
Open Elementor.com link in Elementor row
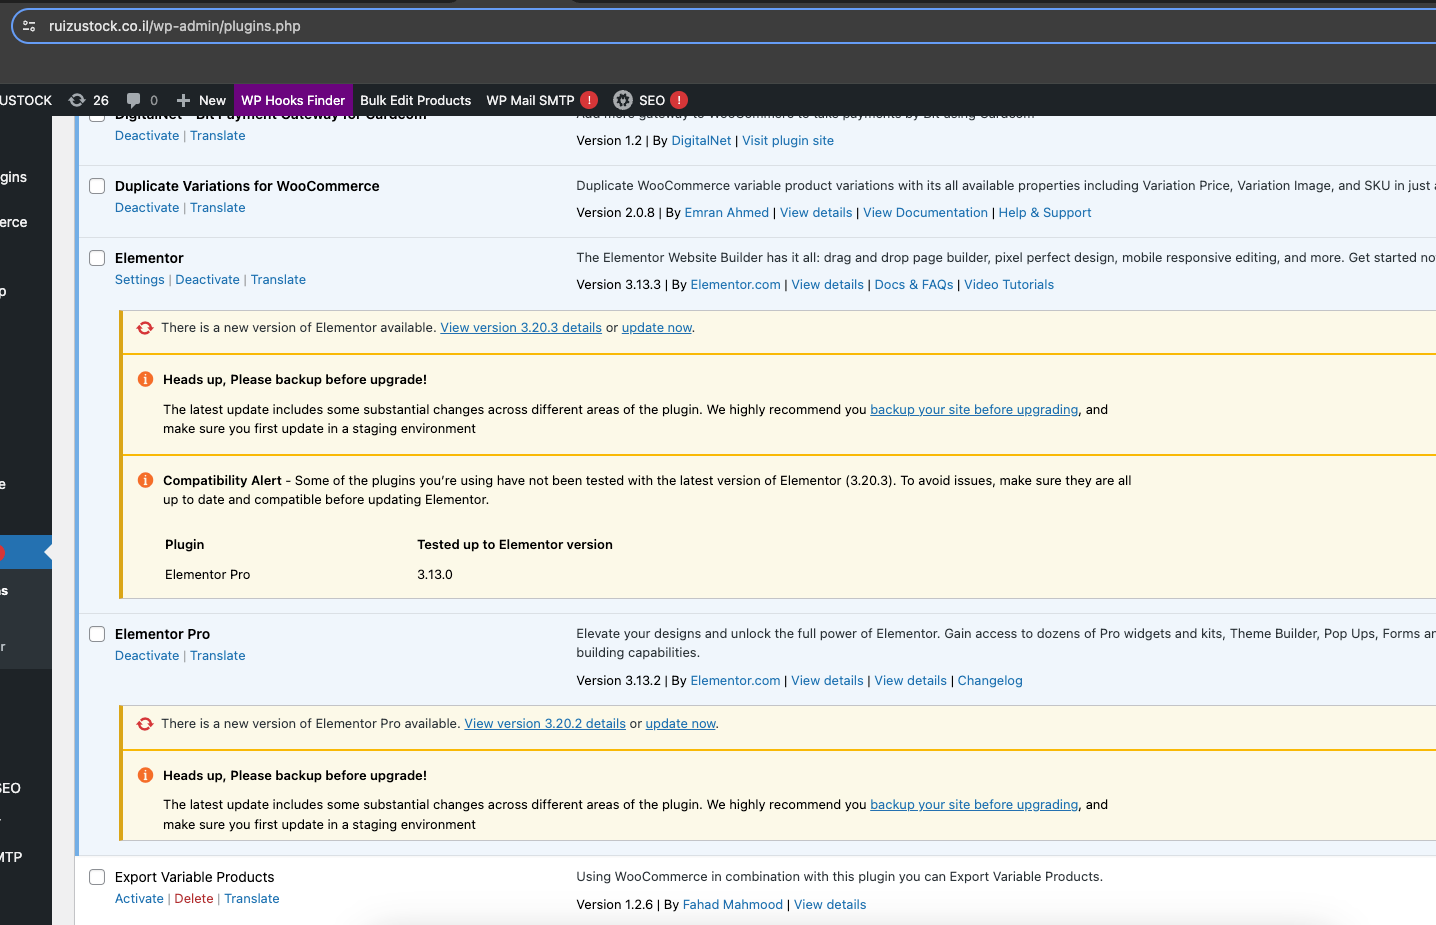735,285
